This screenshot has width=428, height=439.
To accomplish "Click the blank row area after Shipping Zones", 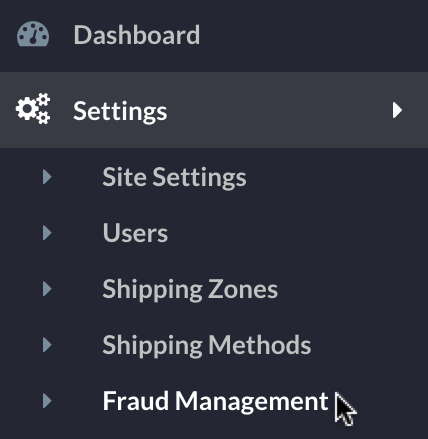I will 353,289.
